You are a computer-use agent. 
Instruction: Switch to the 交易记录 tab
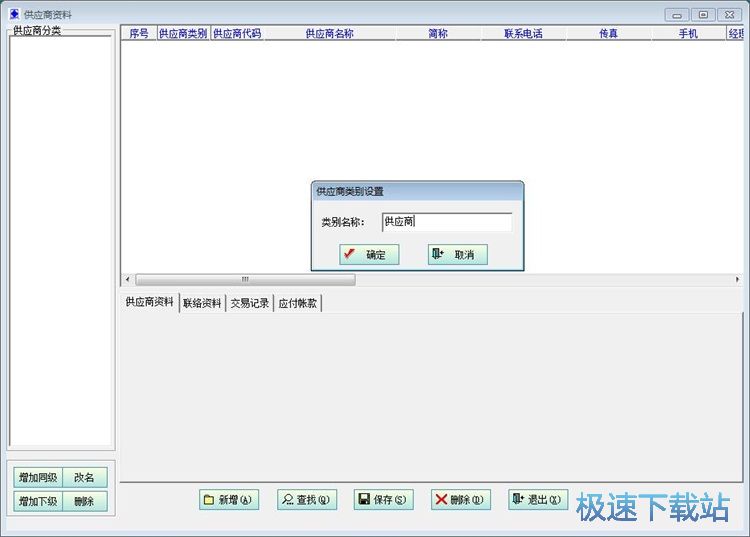coord(250,303)
